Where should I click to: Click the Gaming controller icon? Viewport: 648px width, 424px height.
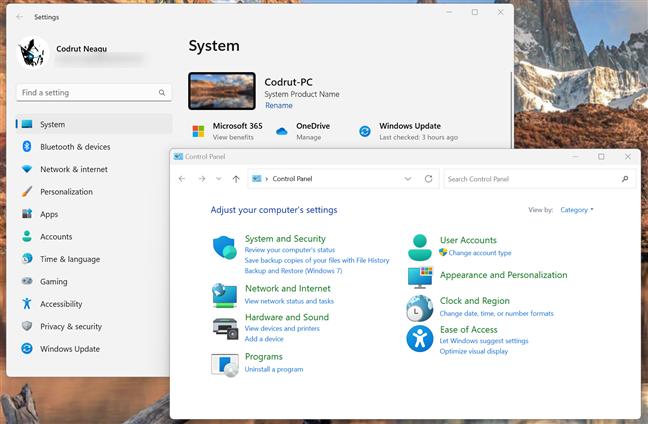click(27, 281)
